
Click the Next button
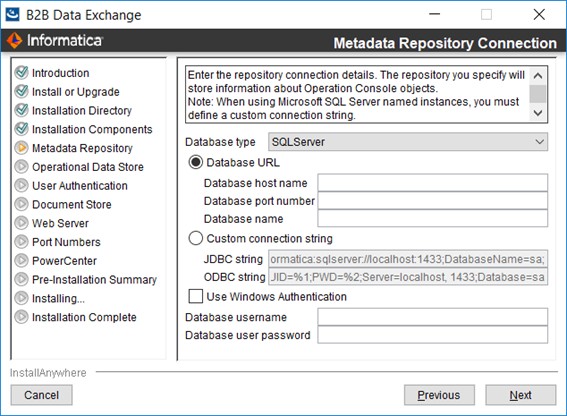point(521,395)
